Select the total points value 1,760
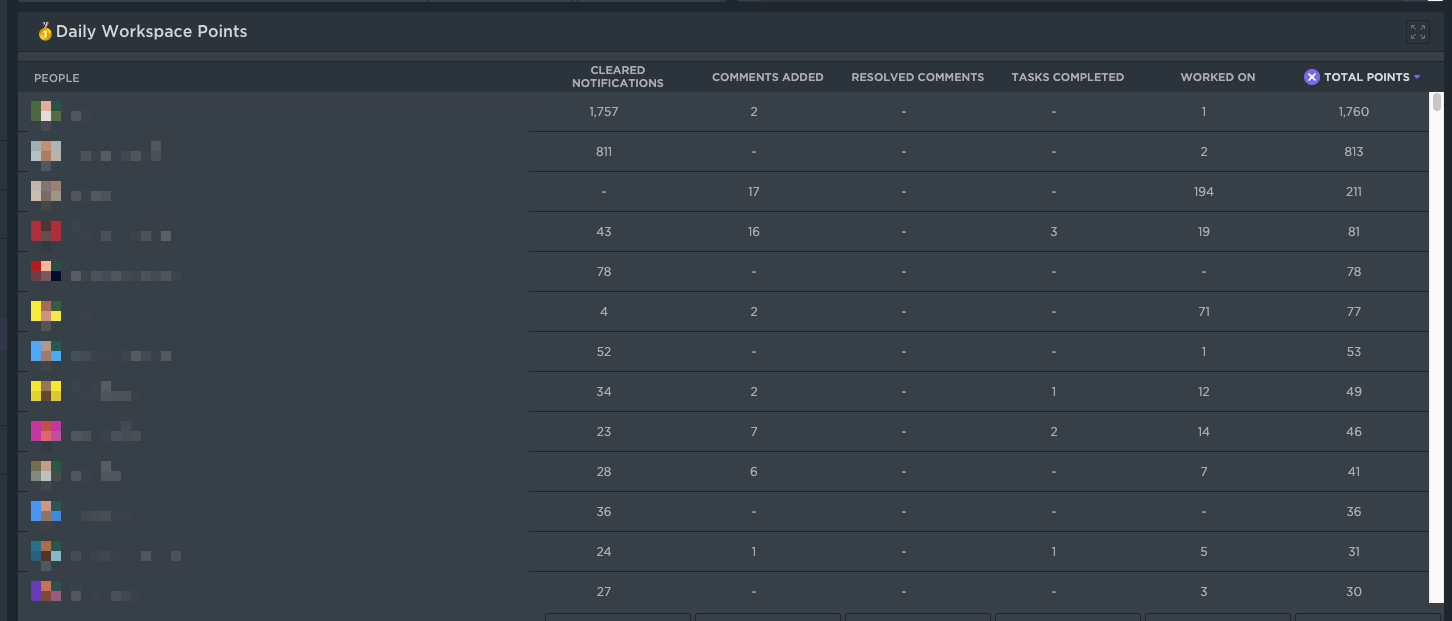Screen dimensions: 1452x621 coord(1354,112)
